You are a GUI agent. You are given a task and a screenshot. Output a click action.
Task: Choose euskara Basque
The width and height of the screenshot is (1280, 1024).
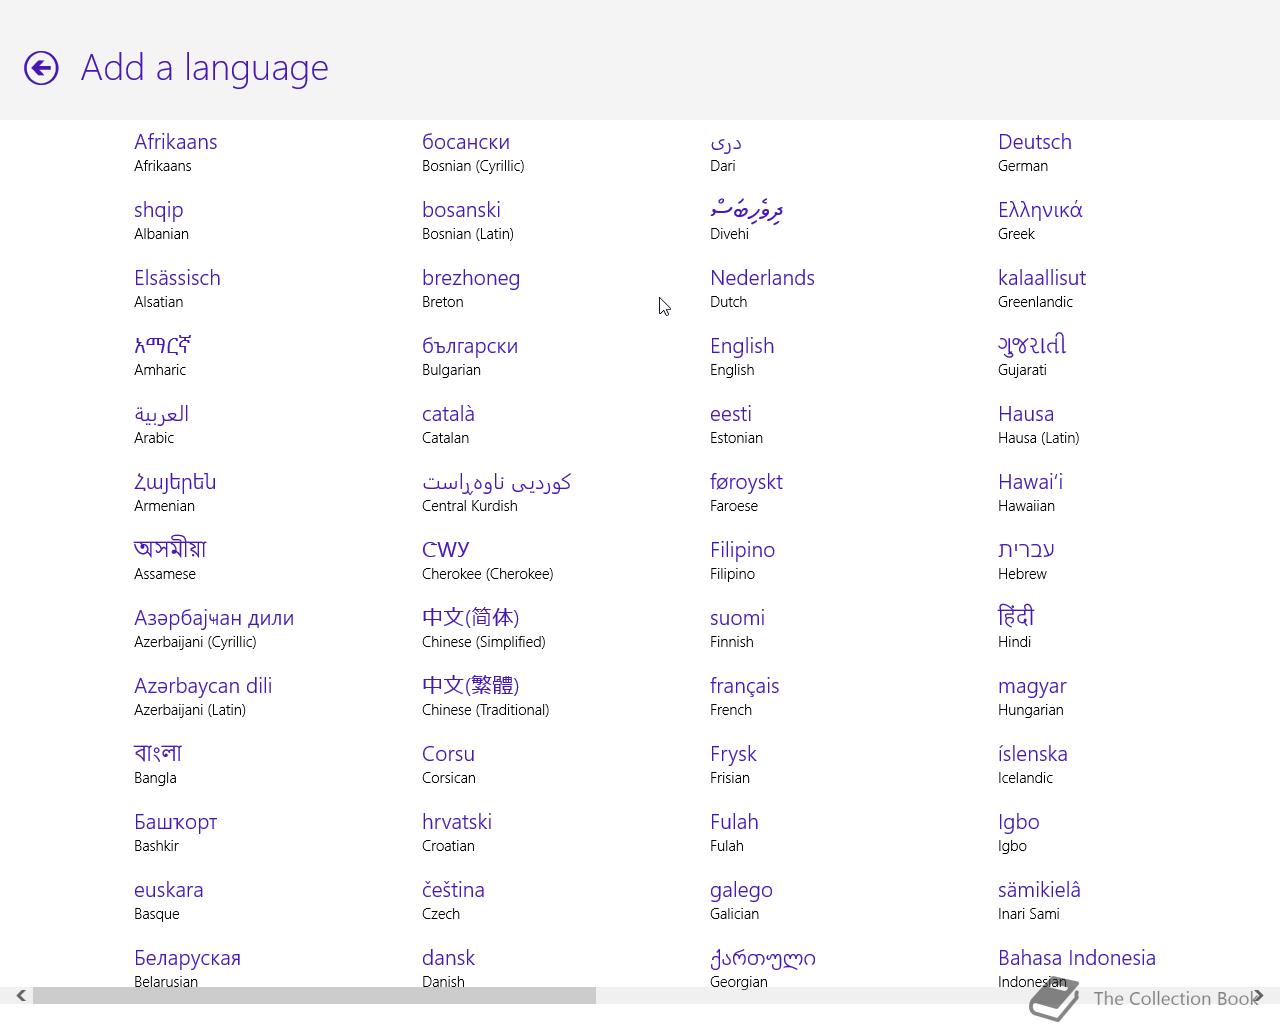(x=169, y=901)
